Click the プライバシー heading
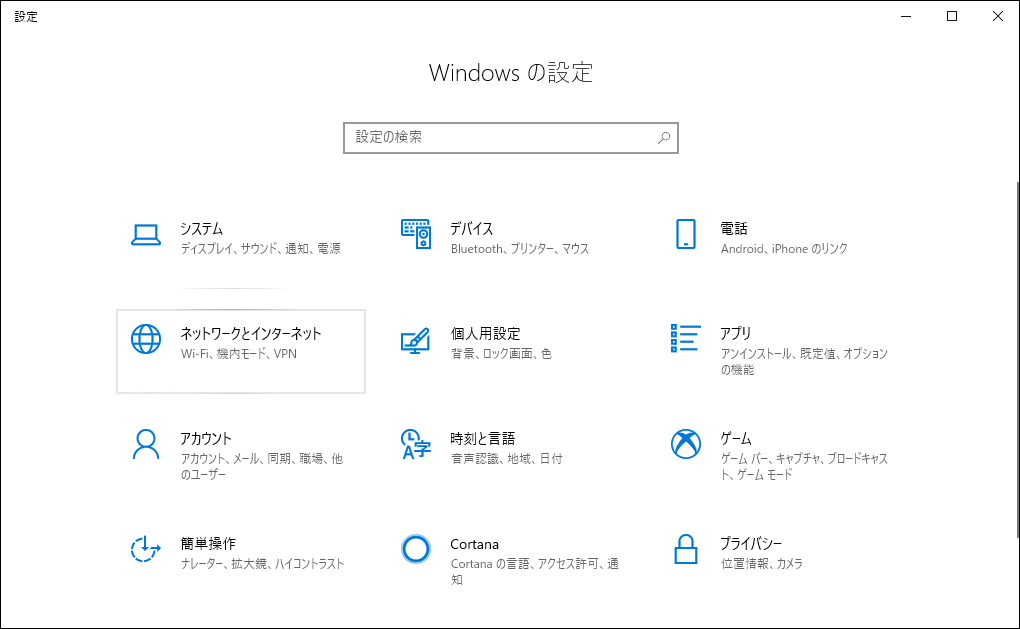Screen dimensions: 1020x629 pos(751,544)
